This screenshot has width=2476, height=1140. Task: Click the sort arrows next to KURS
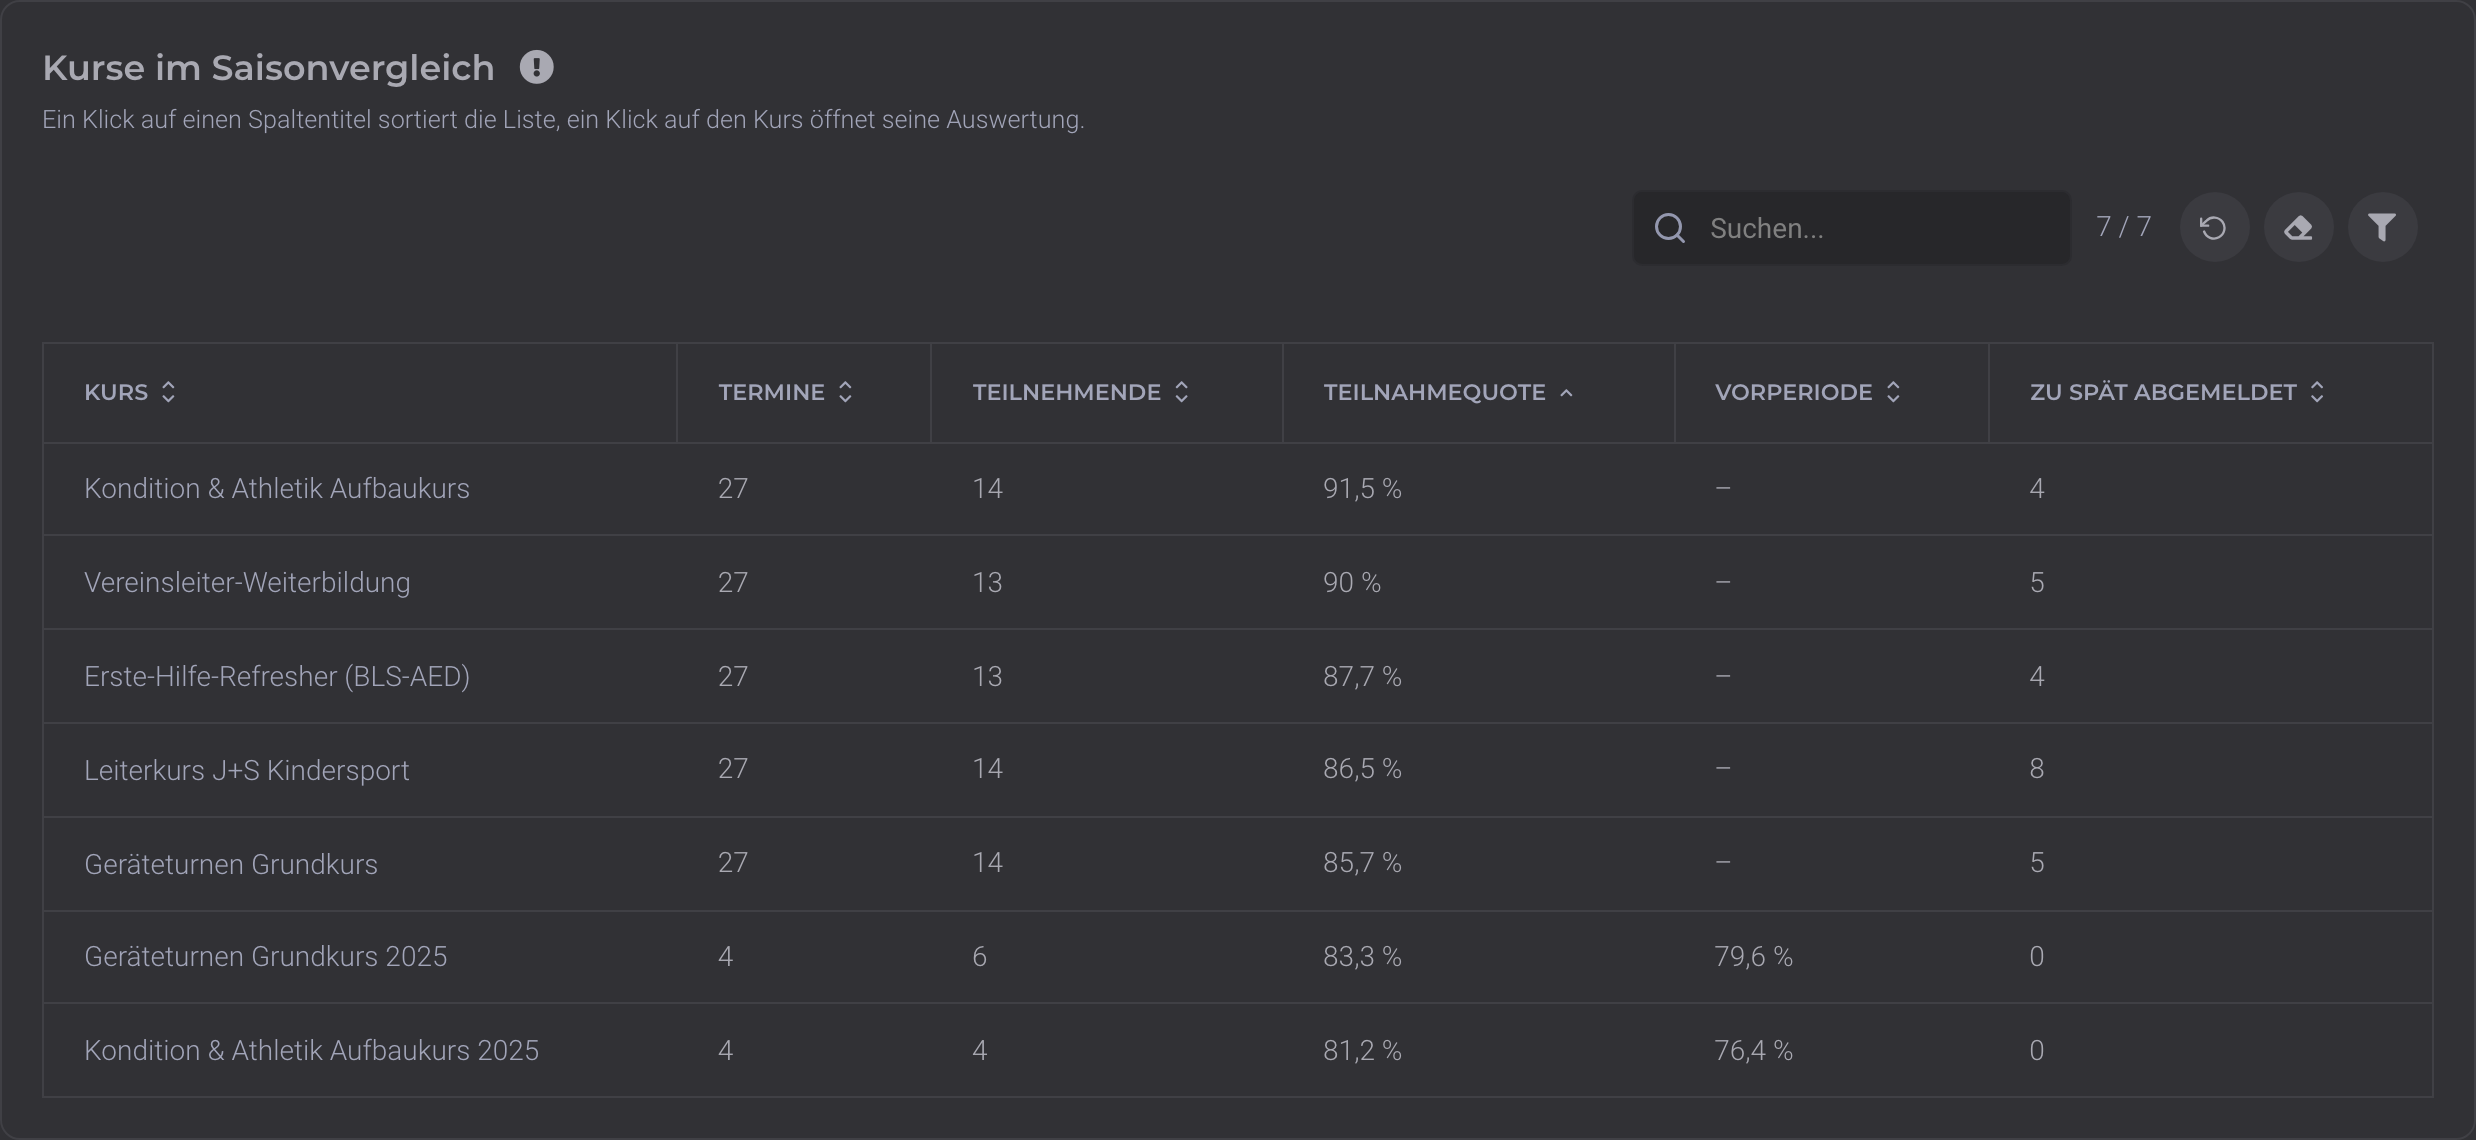[x=168, y=392]
